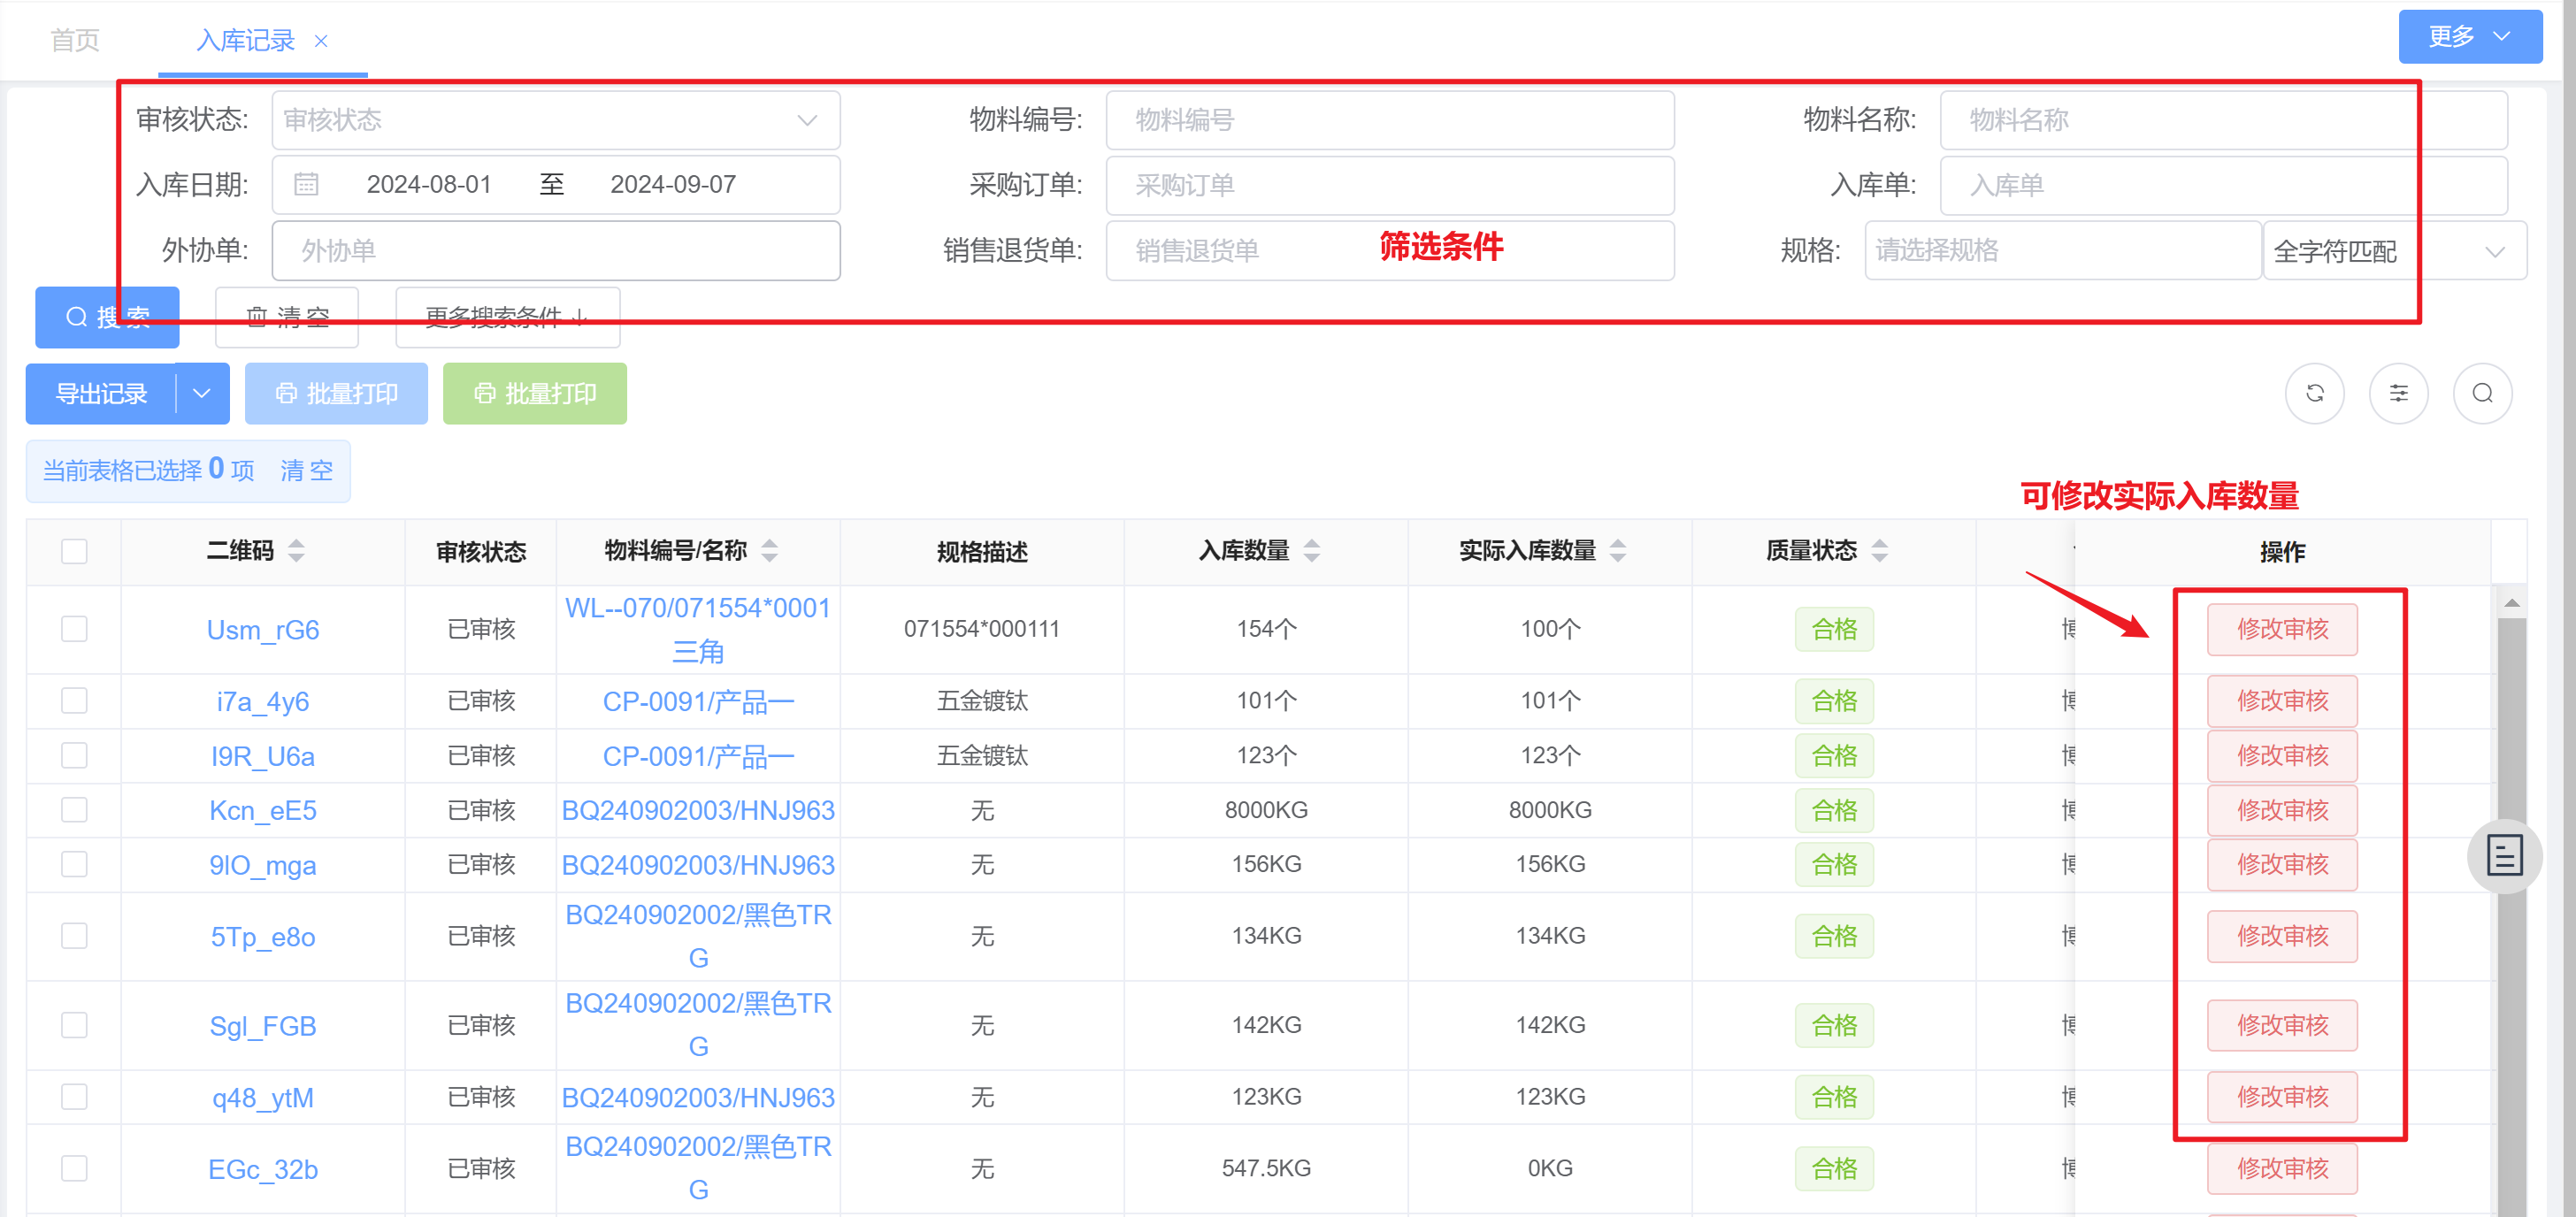
Task: Clear the table selection via 清空 link
Action: click(306, 470)
